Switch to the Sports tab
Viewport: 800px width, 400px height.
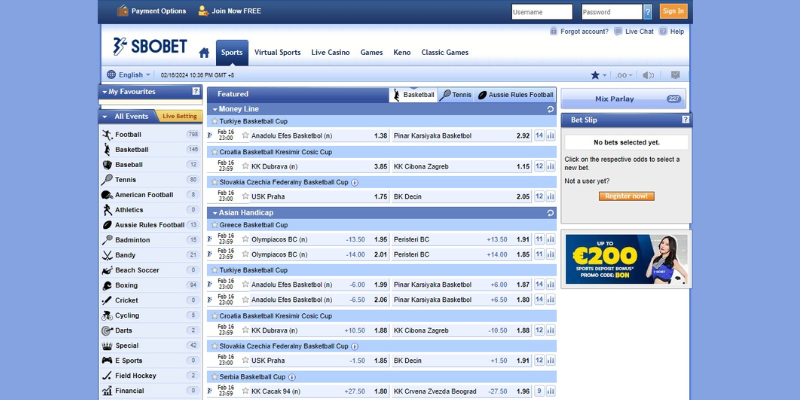(232, 53)
